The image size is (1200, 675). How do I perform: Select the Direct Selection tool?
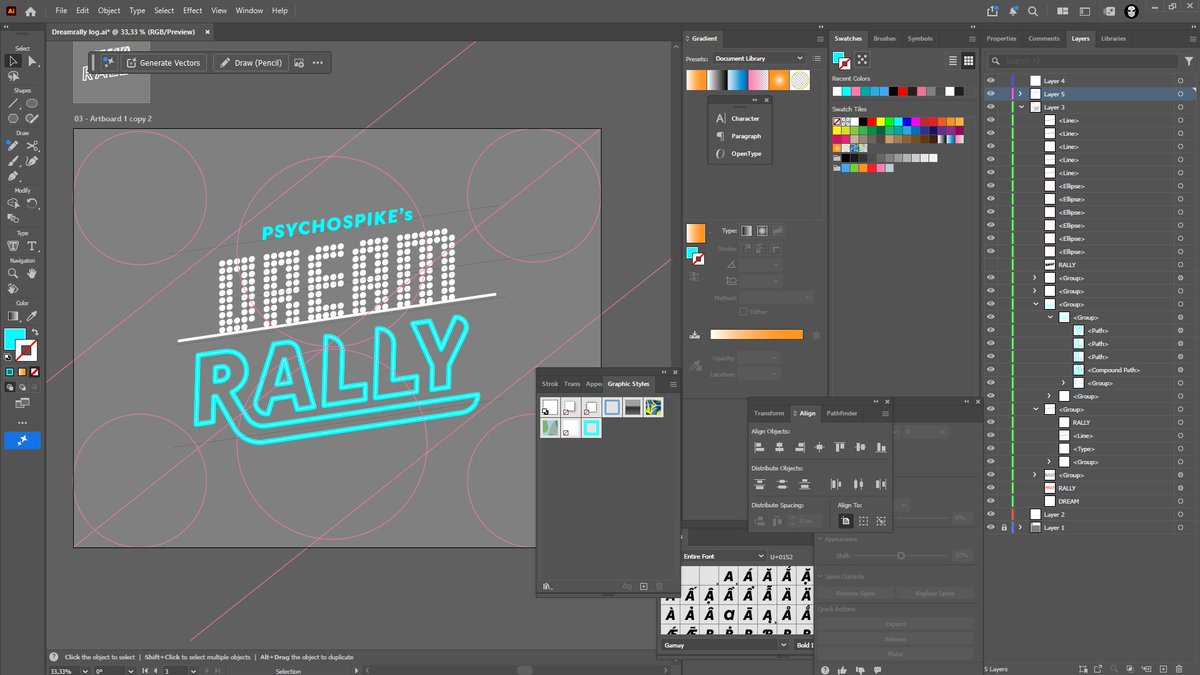coord(32,61)
